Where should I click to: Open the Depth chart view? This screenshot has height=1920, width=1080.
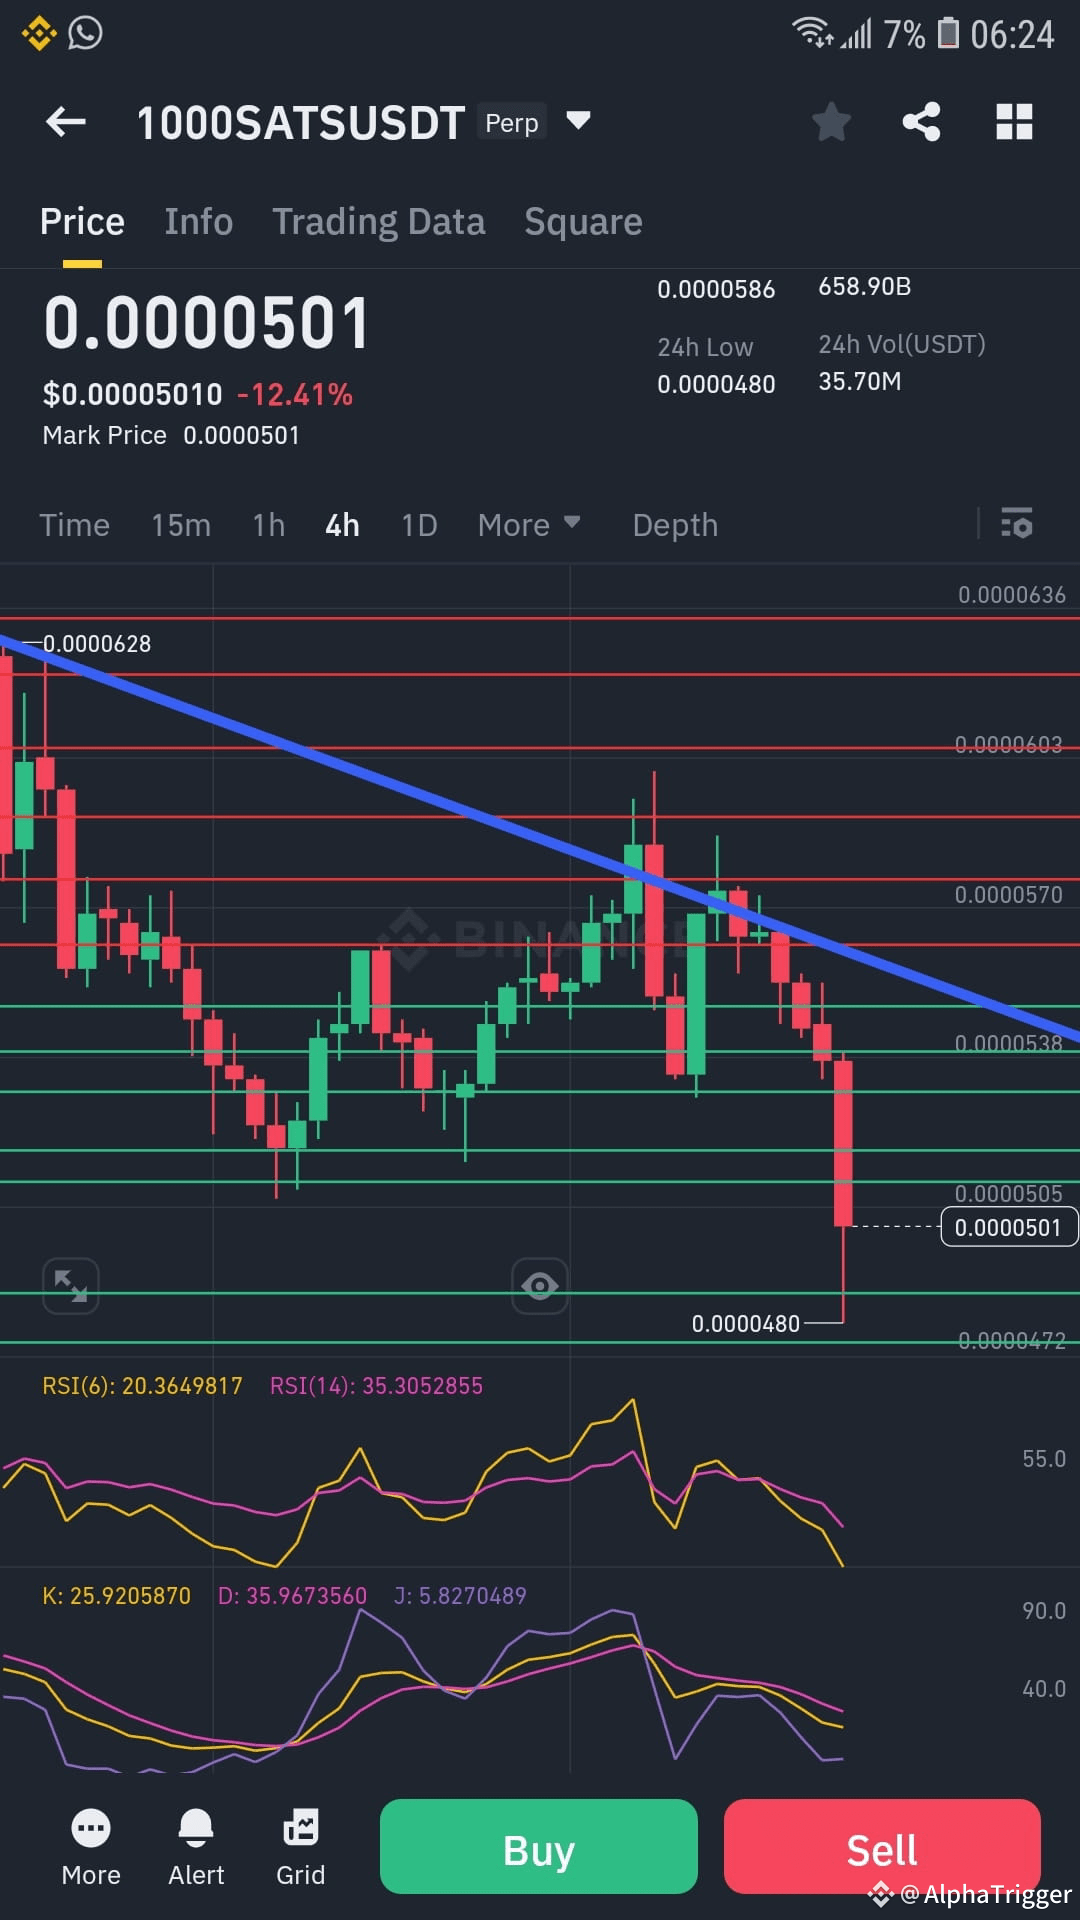click(x=675, y=525)
